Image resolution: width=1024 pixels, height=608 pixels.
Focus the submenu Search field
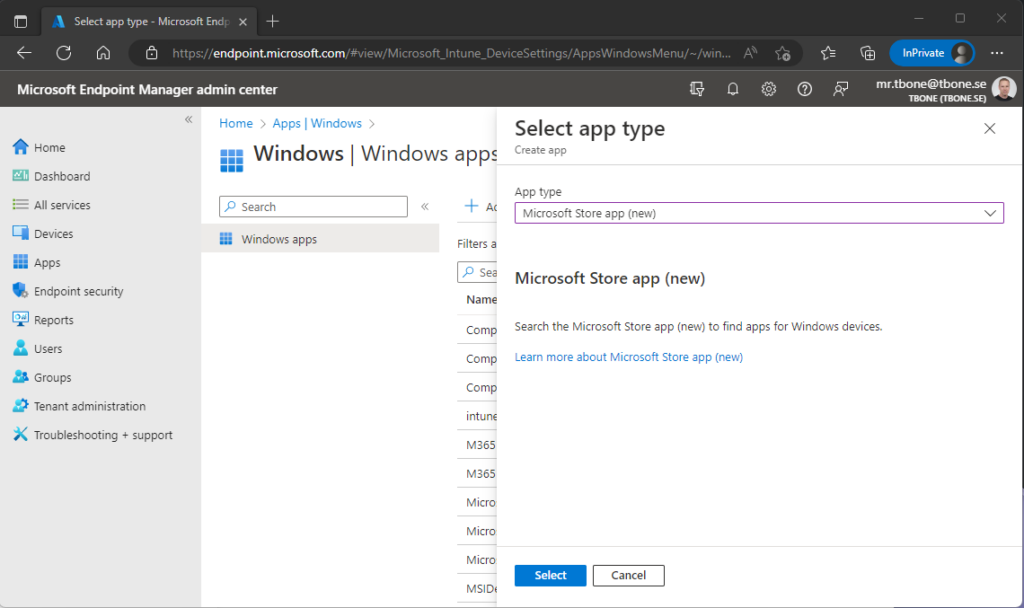coord(313,206)
